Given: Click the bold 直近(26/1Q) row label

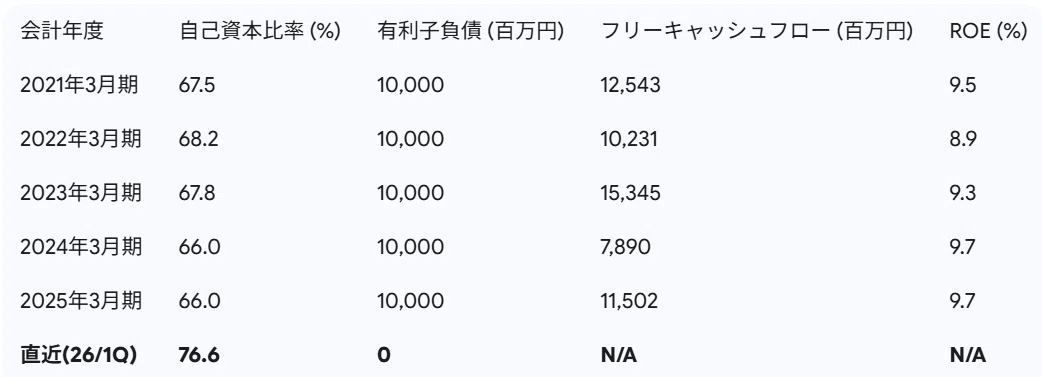Looking at the screenshot, I should click(x=78, y=355).
